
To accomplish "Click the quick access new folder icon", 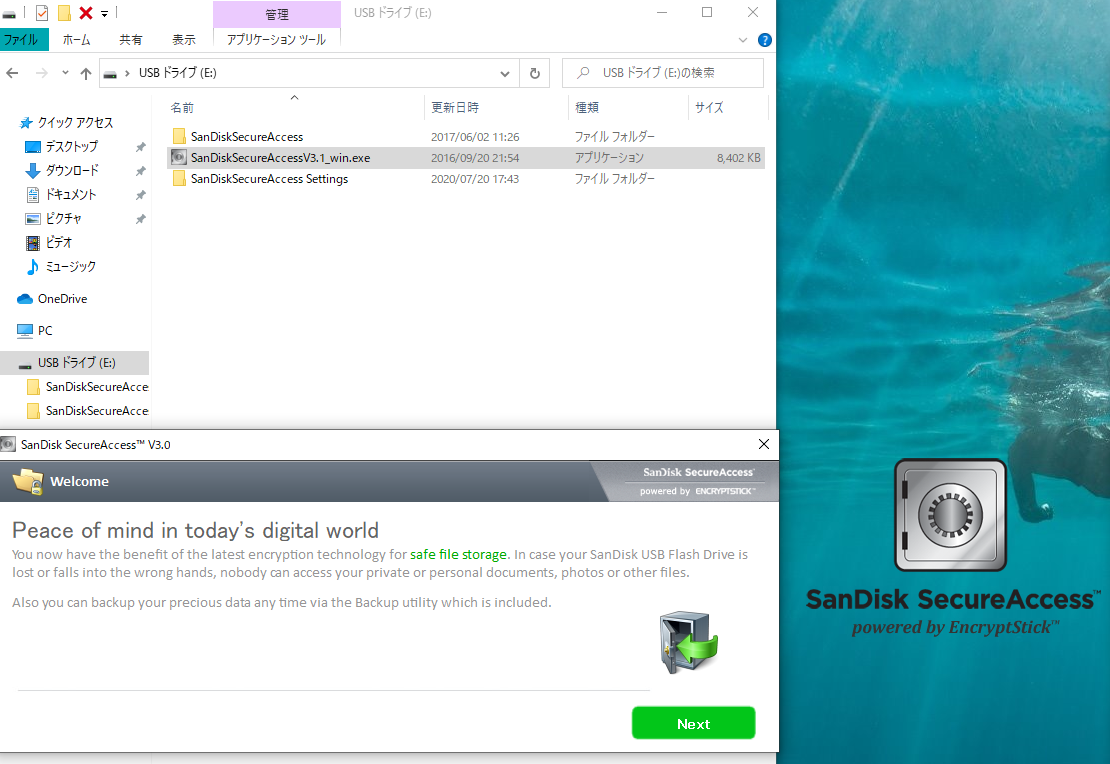I will tap(64, 13).
